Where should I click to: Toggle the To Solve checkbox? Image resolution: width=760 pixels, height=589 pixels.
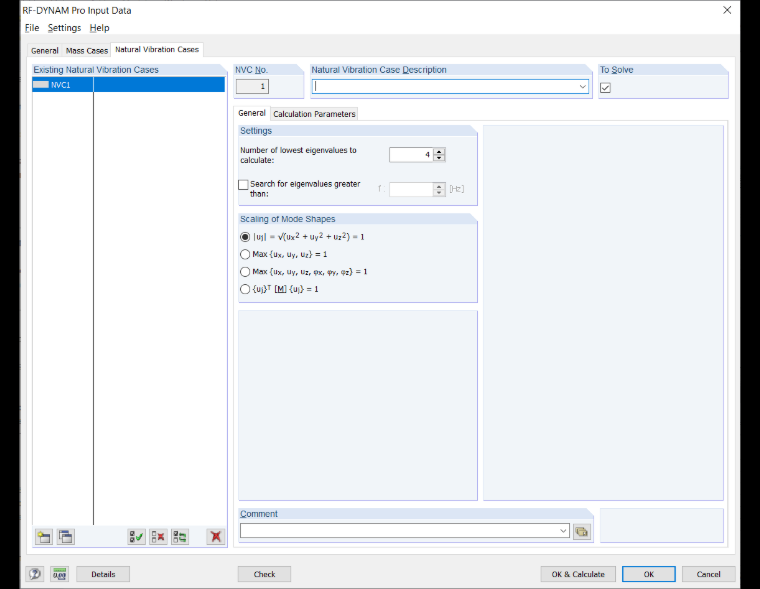click(x=605, y=88)
